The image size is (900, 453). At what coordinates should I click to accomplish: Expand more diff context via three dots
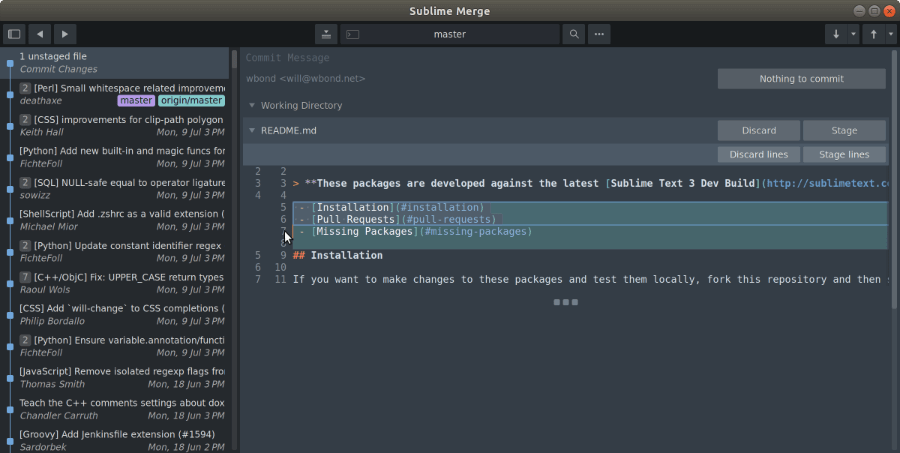564,301
